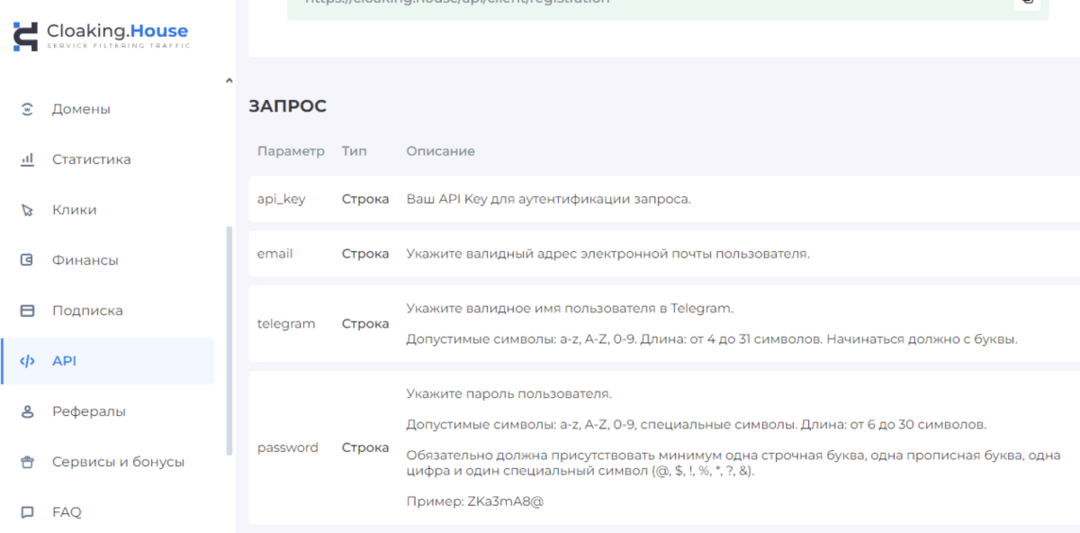Click the up chevron above the sidebar scrollbar
Image resolution: width=1080 pixels, height=533 pixels.
tap(229, 81)
